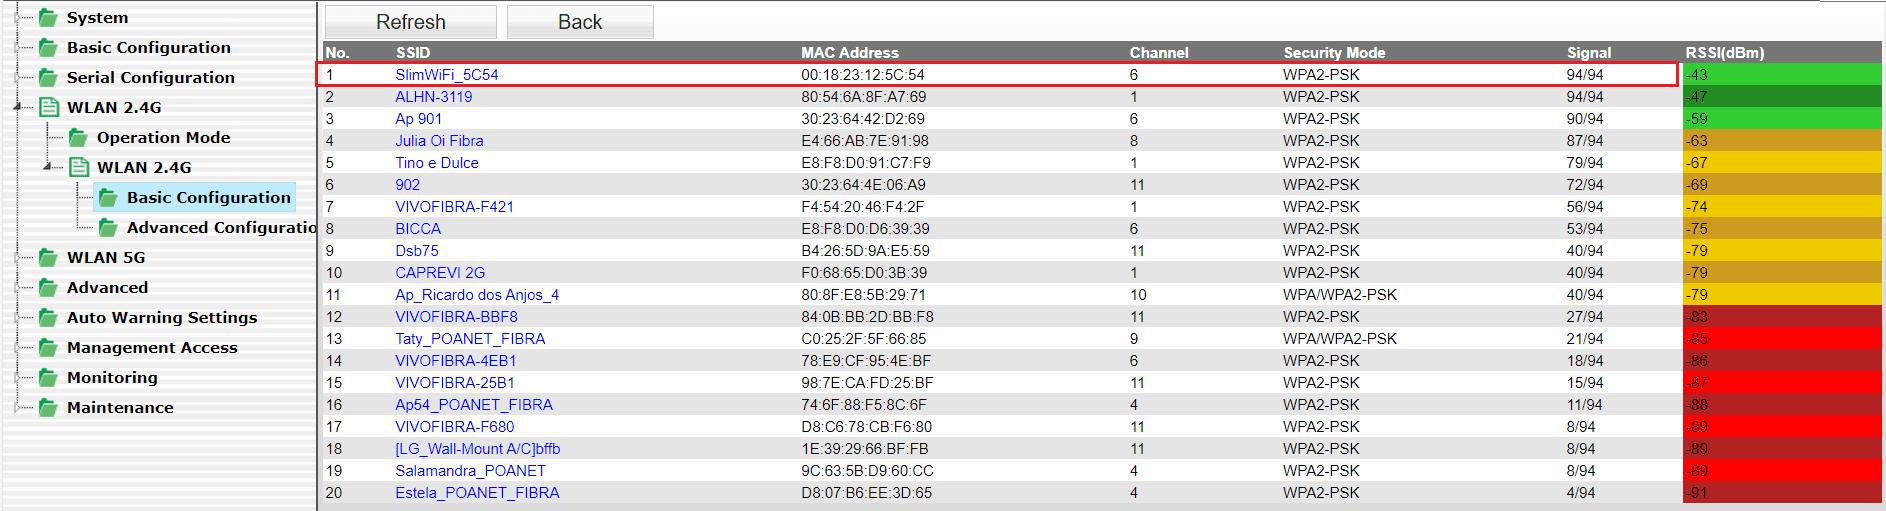Click the Operation Mode folder icon
1886x511 pixels.
tap(77, 137)
